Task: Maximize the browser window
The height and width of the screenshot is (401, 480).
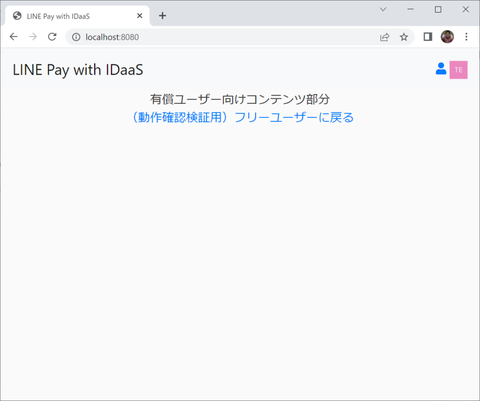Action: pyautogui.click(x=438, y=9)
